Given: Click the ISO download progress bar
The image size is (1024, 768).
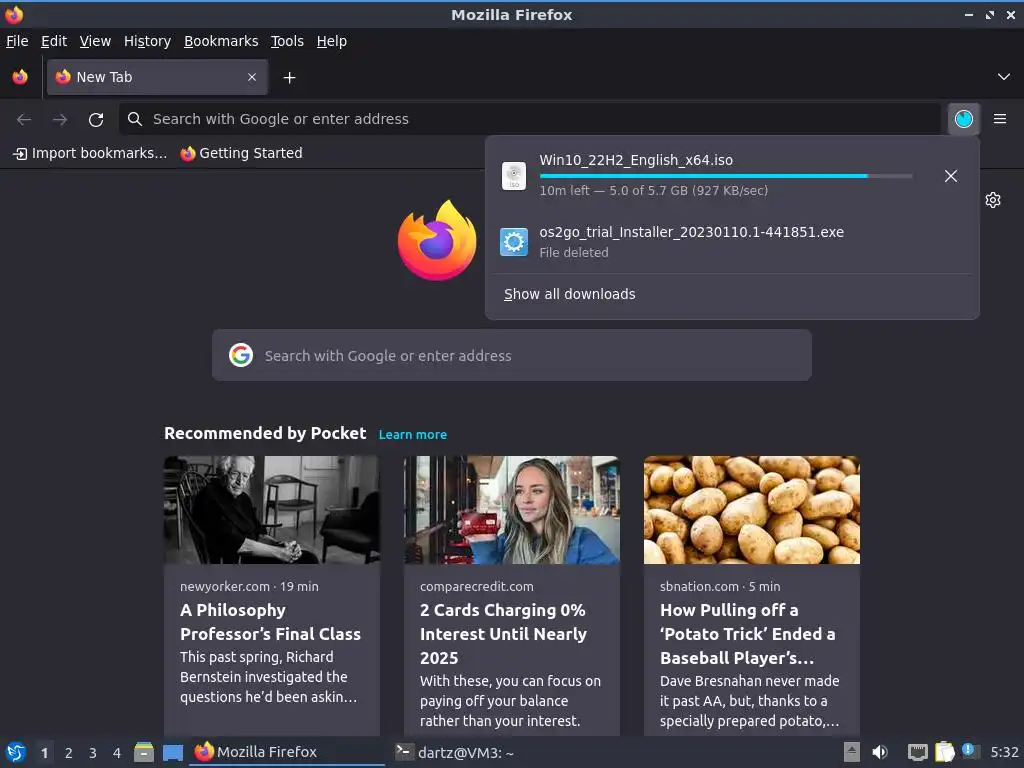Looking at the screenshot, I should 726,176.
